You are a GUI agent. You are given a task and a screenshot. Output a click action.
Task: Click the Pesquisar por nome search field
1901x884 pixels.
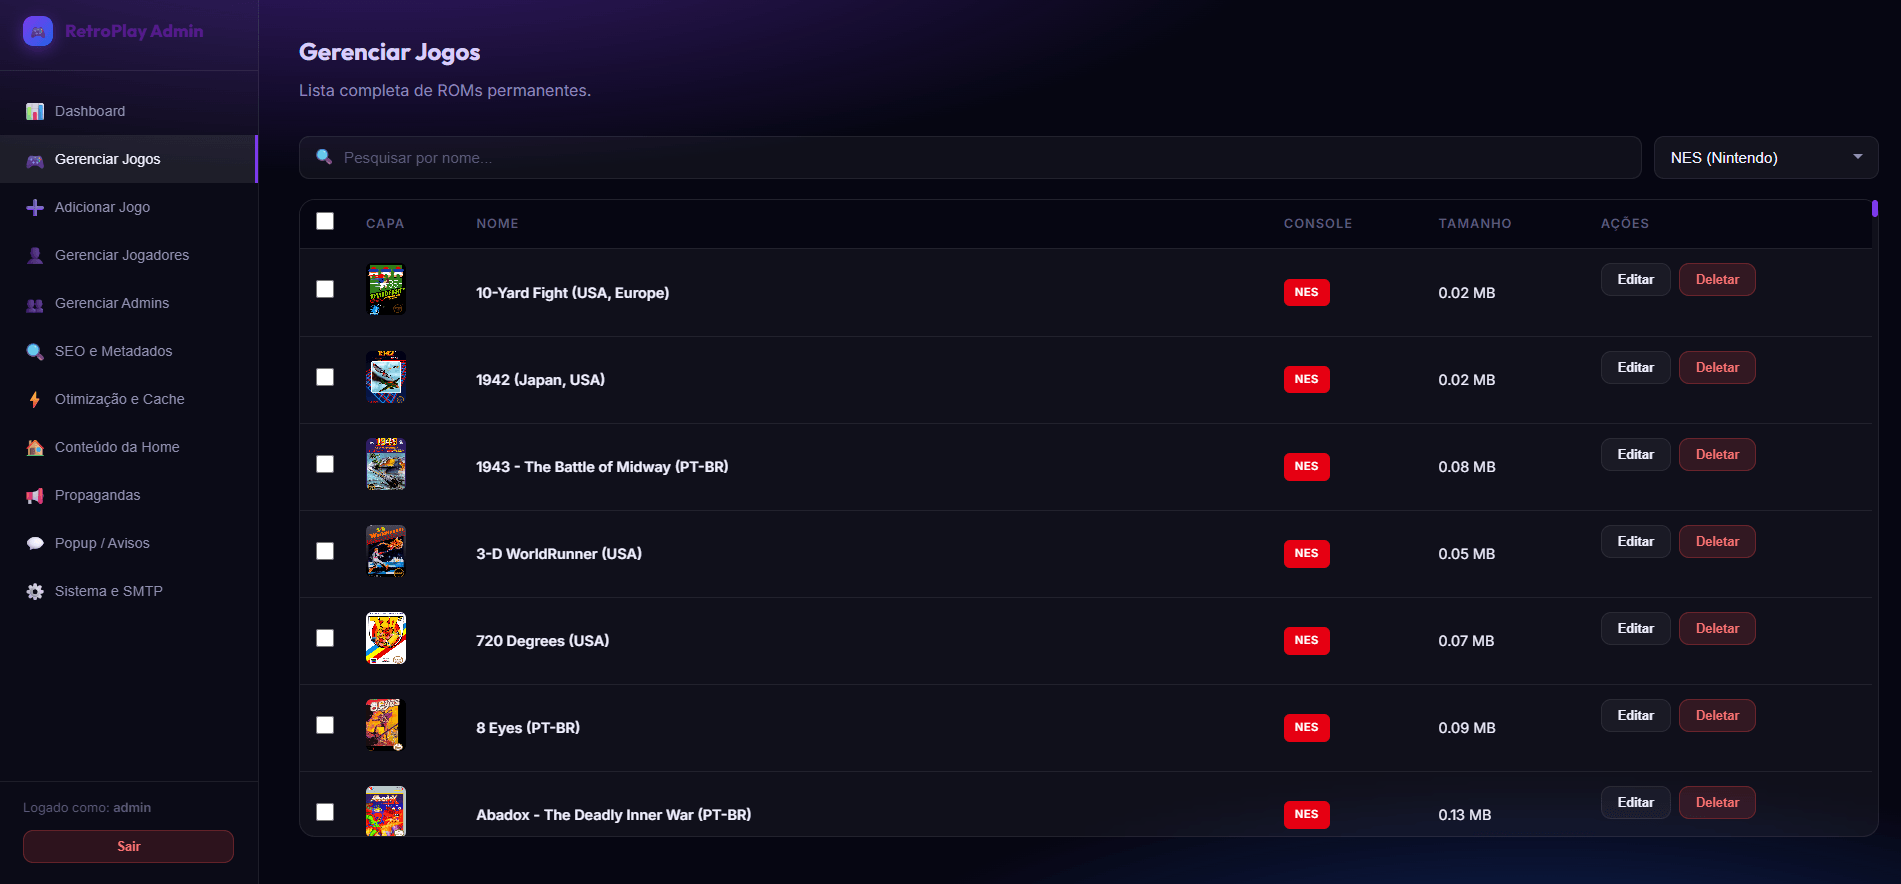click(970, 158)
